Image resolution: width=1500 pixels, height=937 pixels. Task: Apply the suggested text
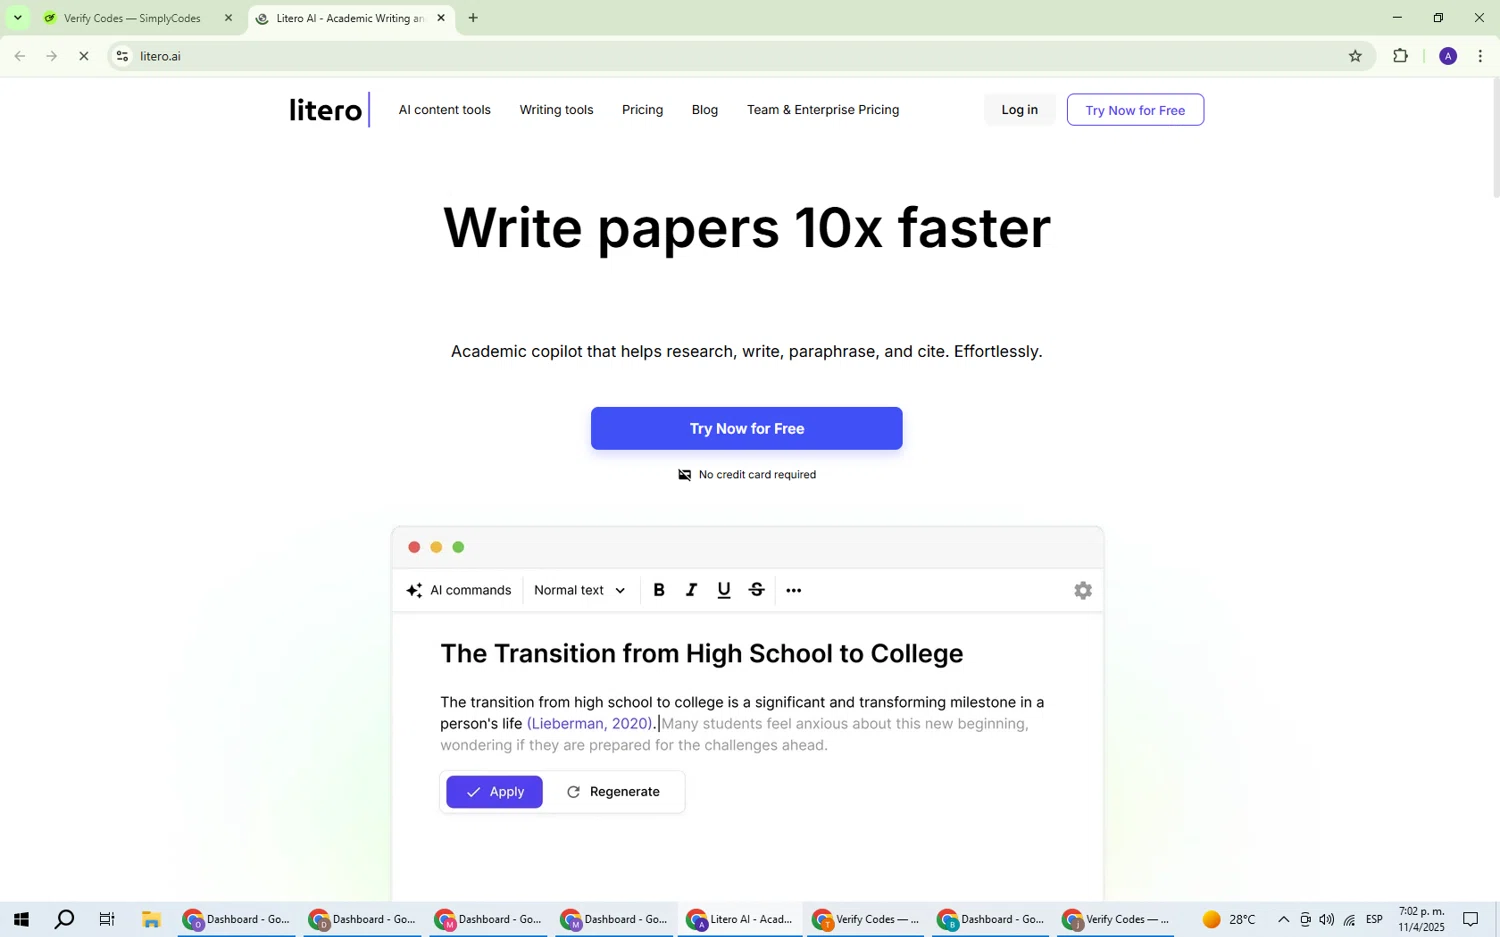tap(495, 792)
